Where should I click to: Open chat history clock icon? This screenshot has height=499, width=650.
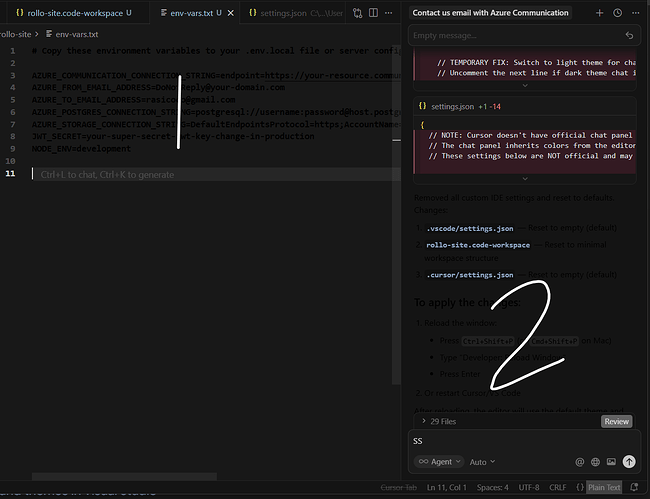(617, 13)
